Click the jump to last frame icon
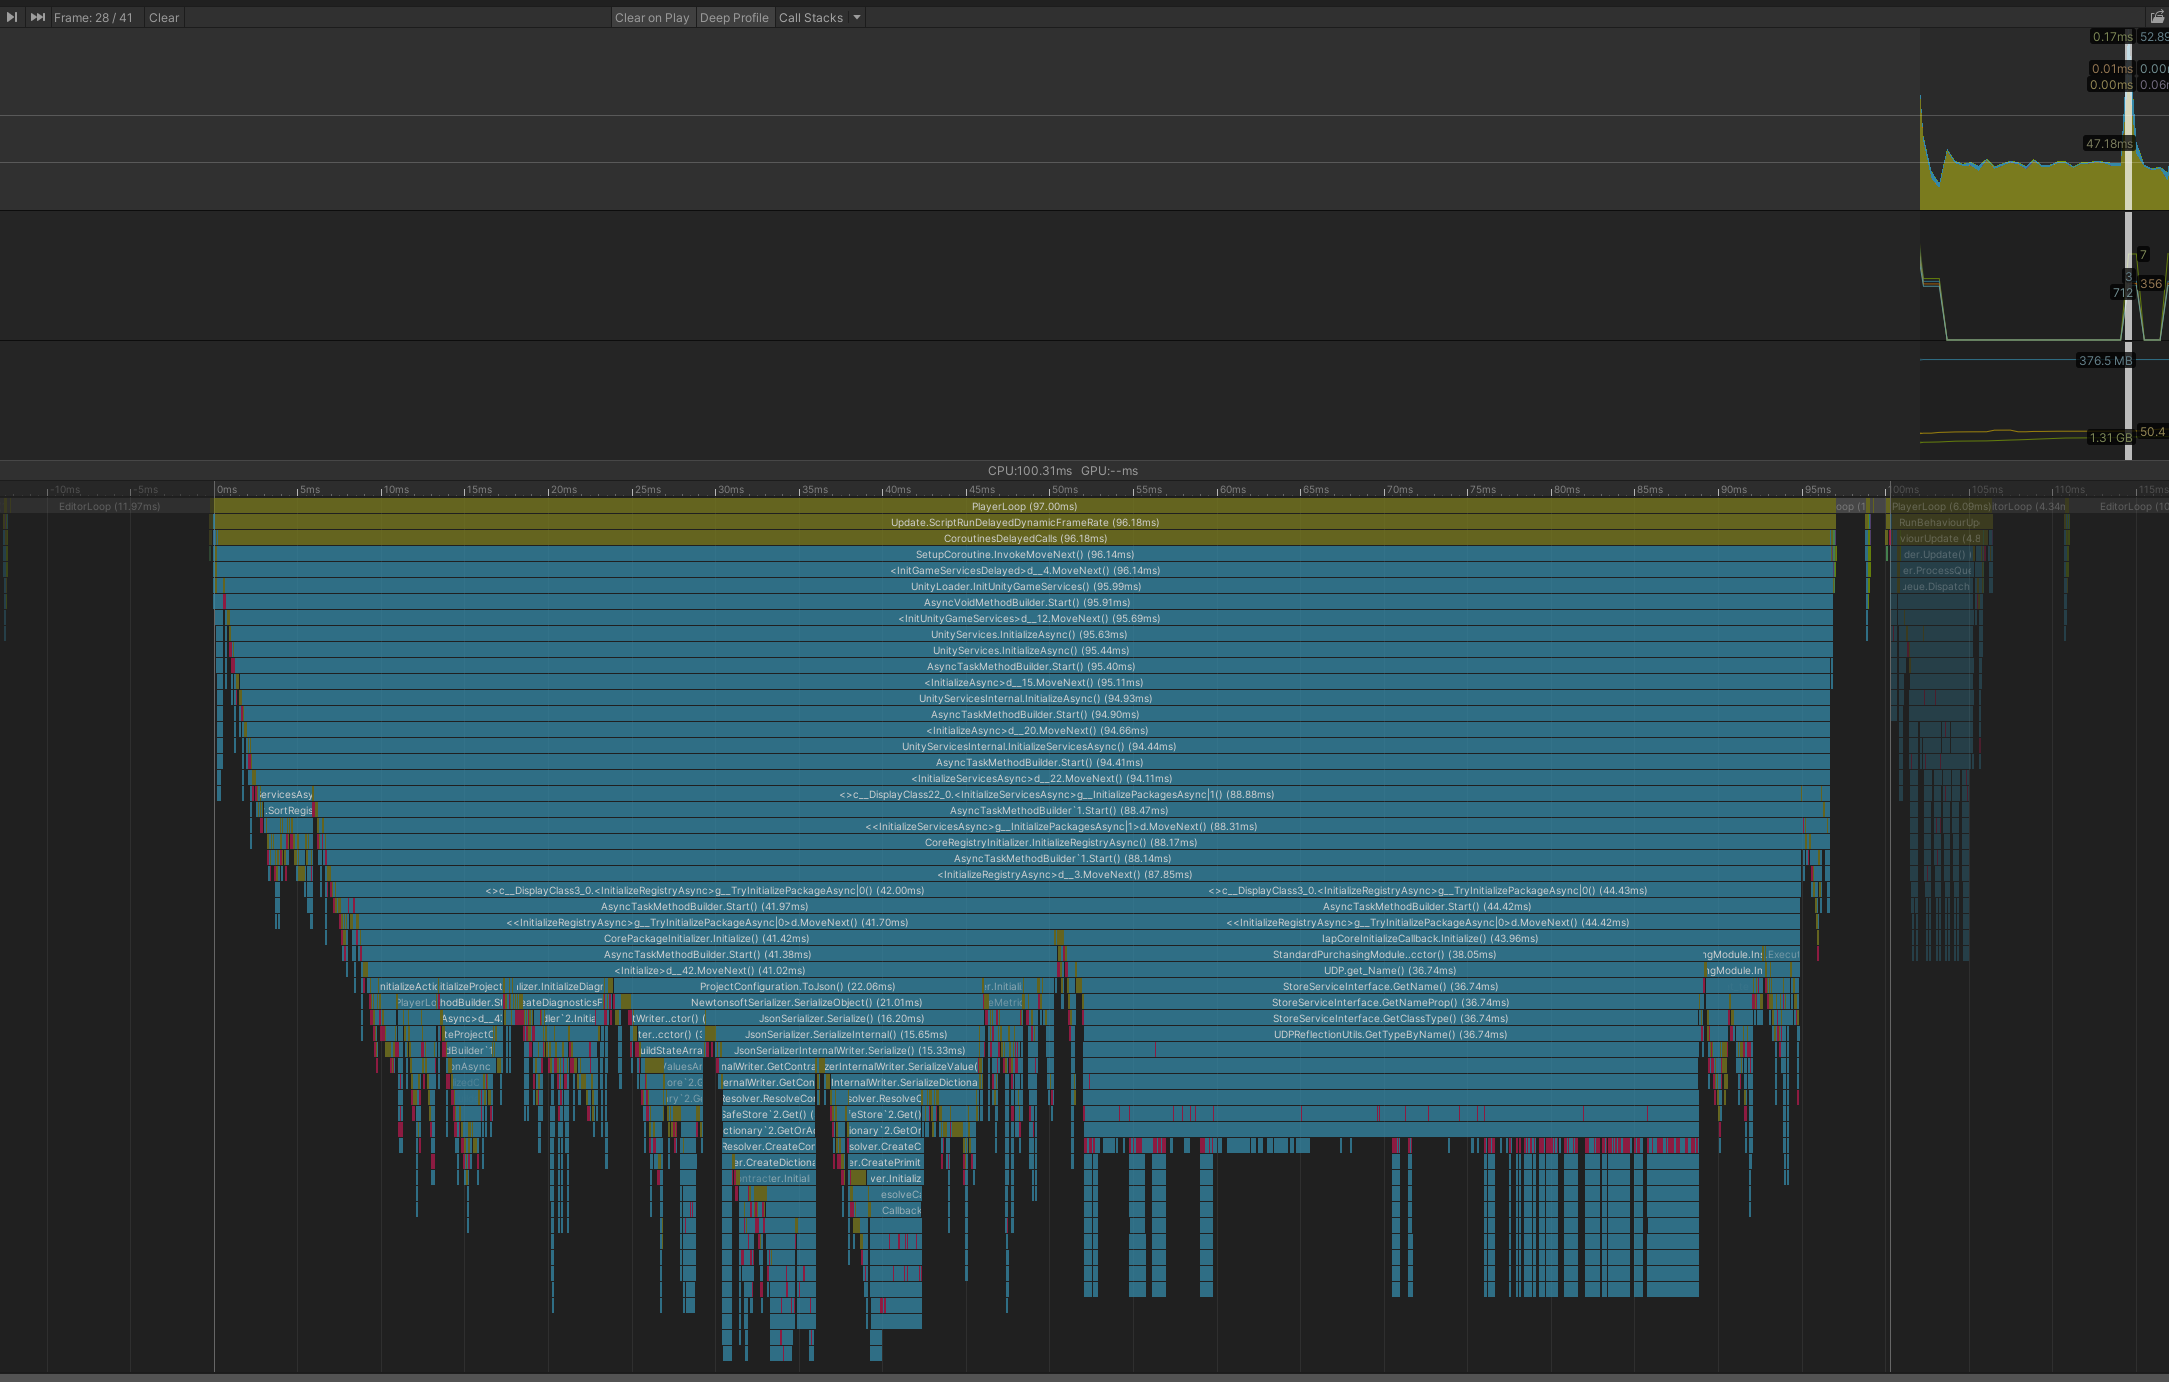The width and height of the screenshot is (2169, 1382). (x=38, y=16)
